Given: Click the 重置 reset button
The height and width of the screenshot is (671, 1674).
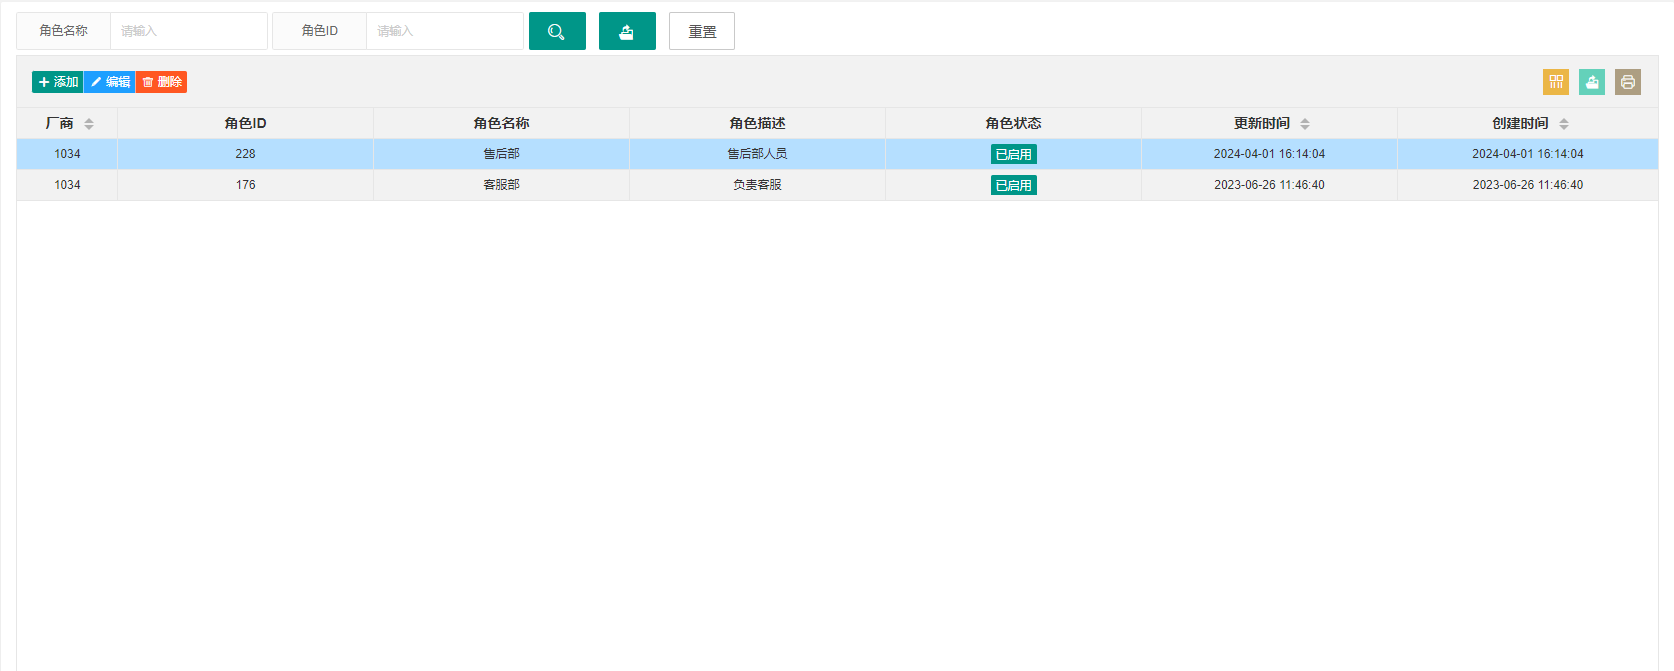Looking at the screenshot, I should (x=702, y=31).
